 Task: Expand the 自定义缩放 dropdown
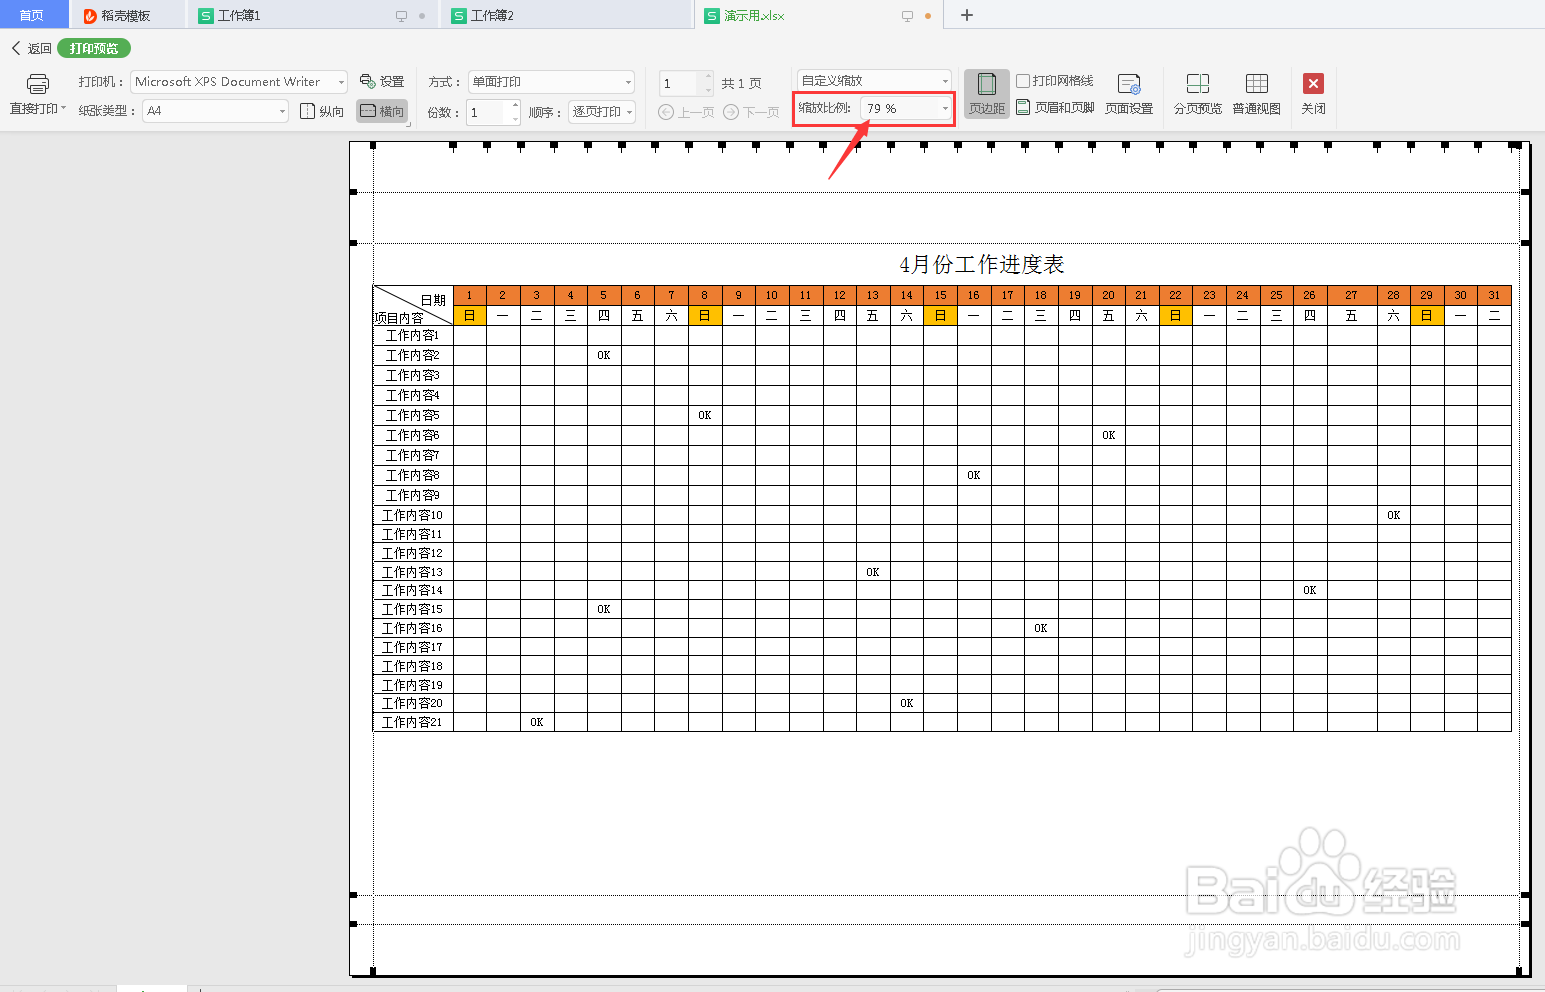coord(945,81)
